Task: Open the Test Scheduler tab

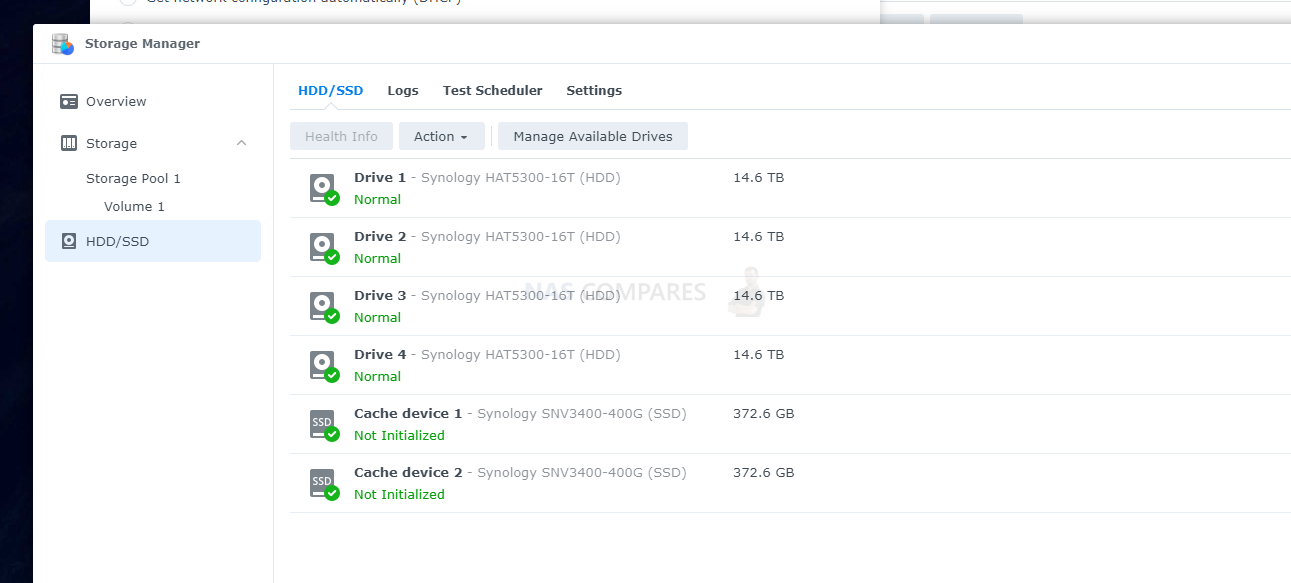Action: pyautogui.click(x=493, y=90)
